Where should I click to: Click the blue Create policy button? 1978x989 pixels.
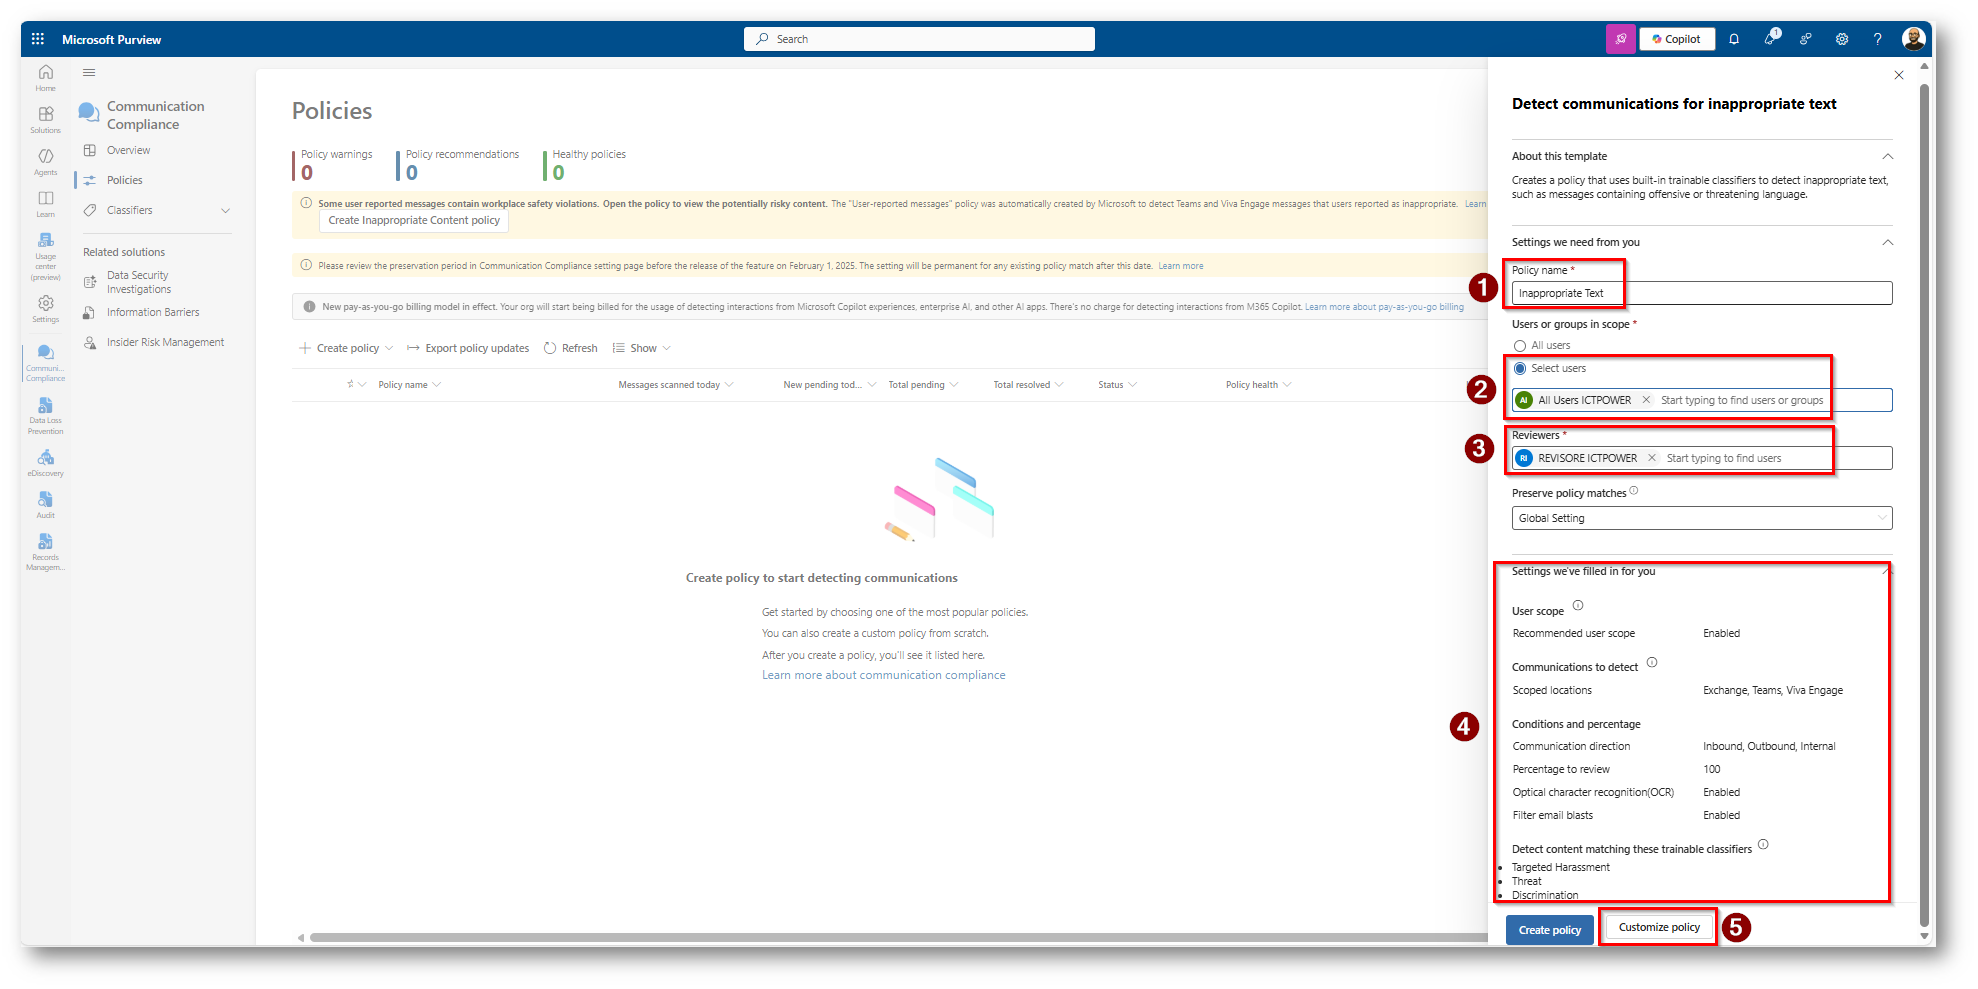tap(1550, 930)
